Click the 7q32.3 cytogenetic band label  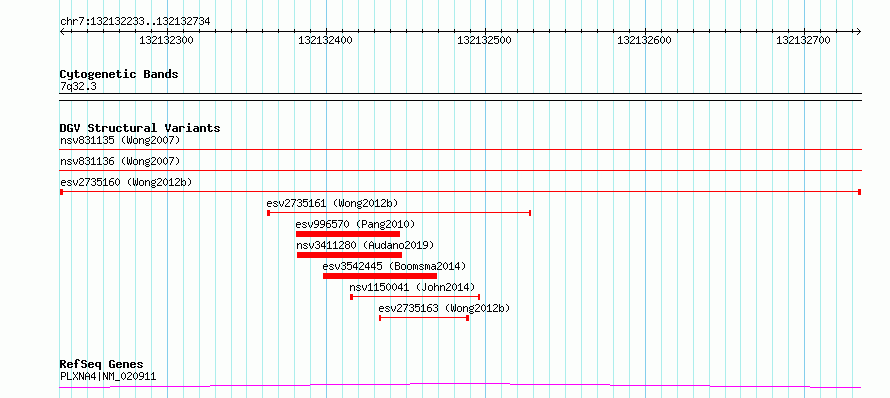click(x=75, y=86)
